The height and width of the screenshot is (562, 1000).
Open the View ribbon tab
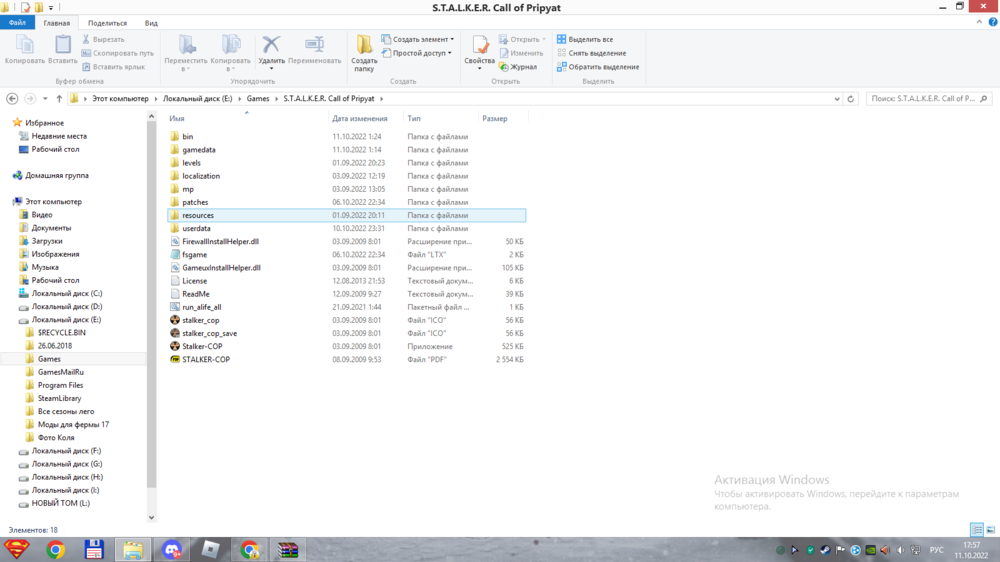[151, 22]
